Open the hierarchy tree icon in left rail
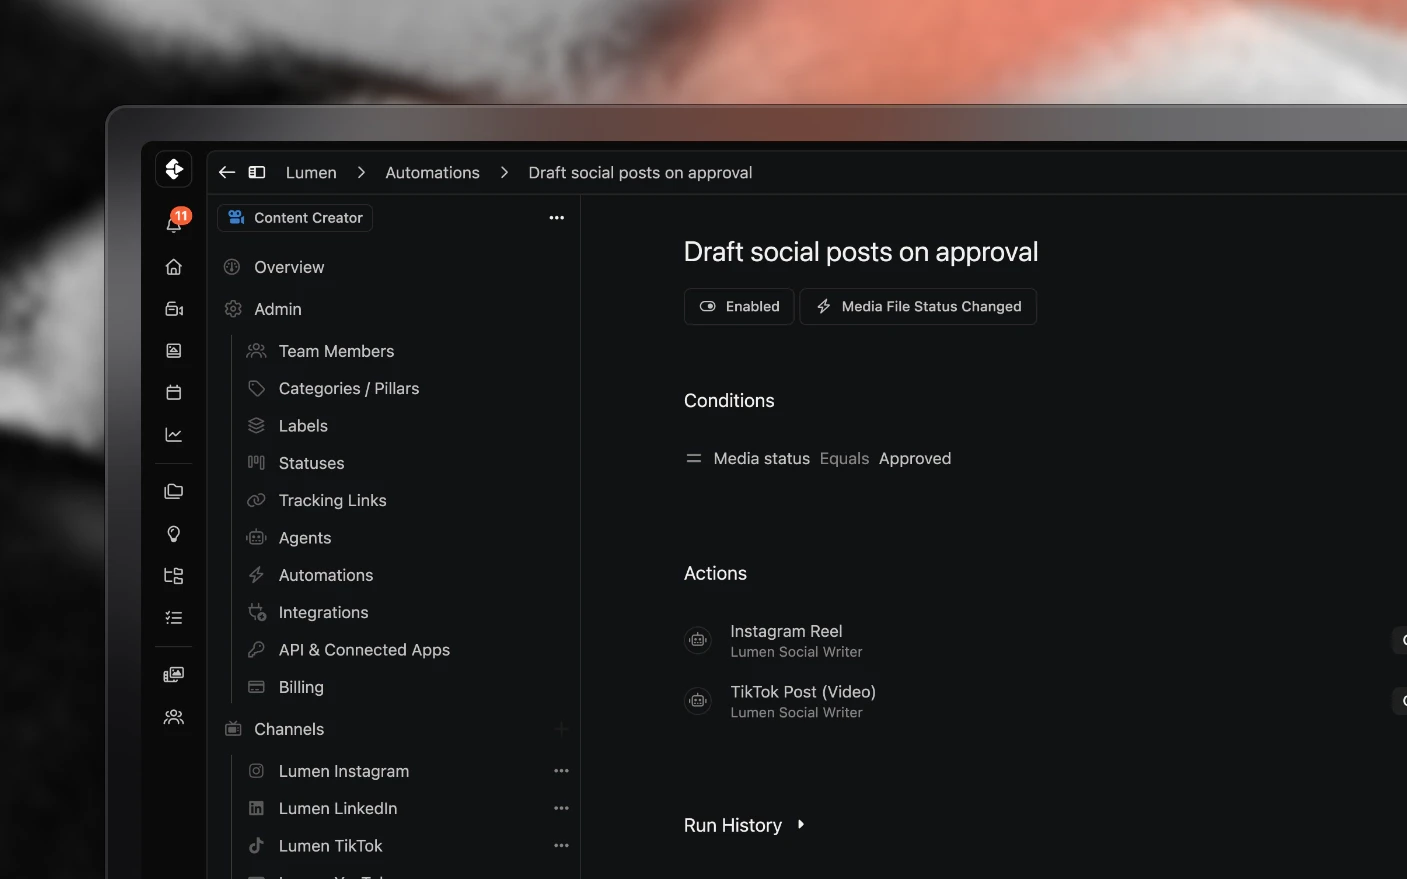Image resolution: width=1407 pixels, height=879 pixels. (174, 576)
